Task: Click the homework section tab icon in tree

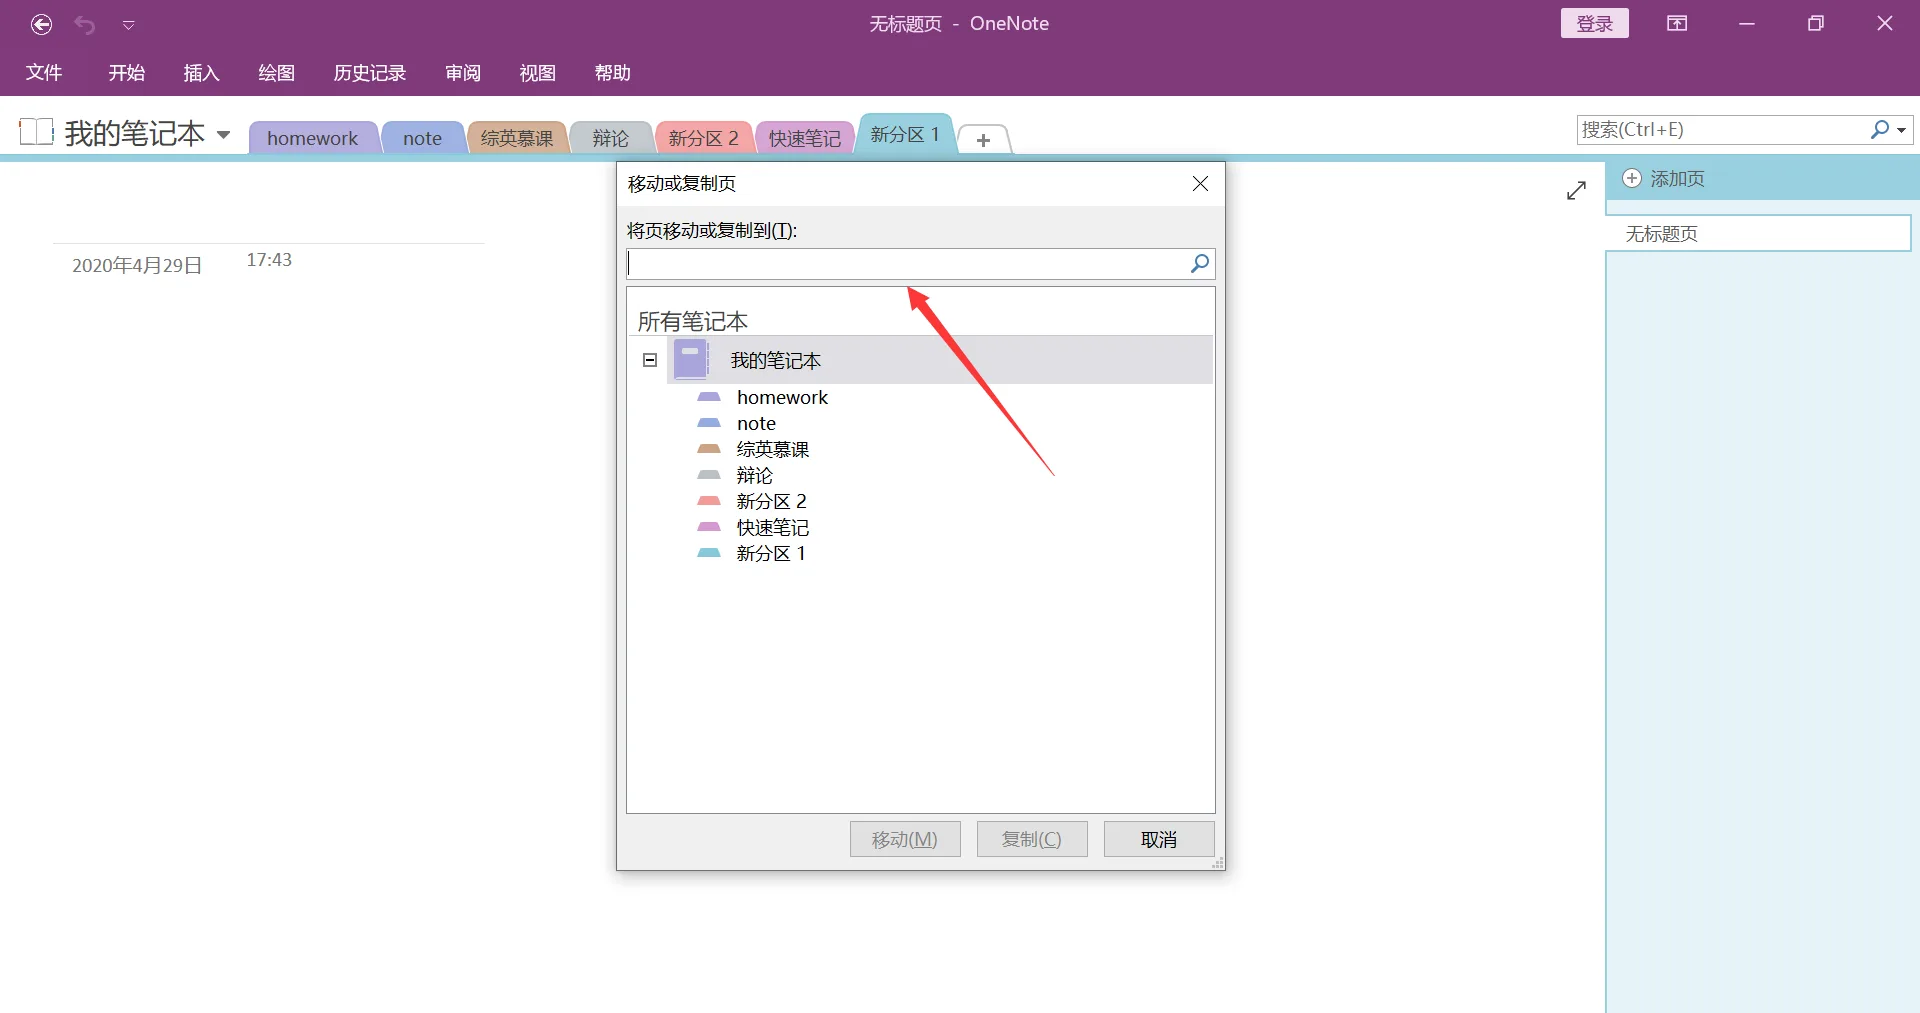Action: [x=709, y=397]
